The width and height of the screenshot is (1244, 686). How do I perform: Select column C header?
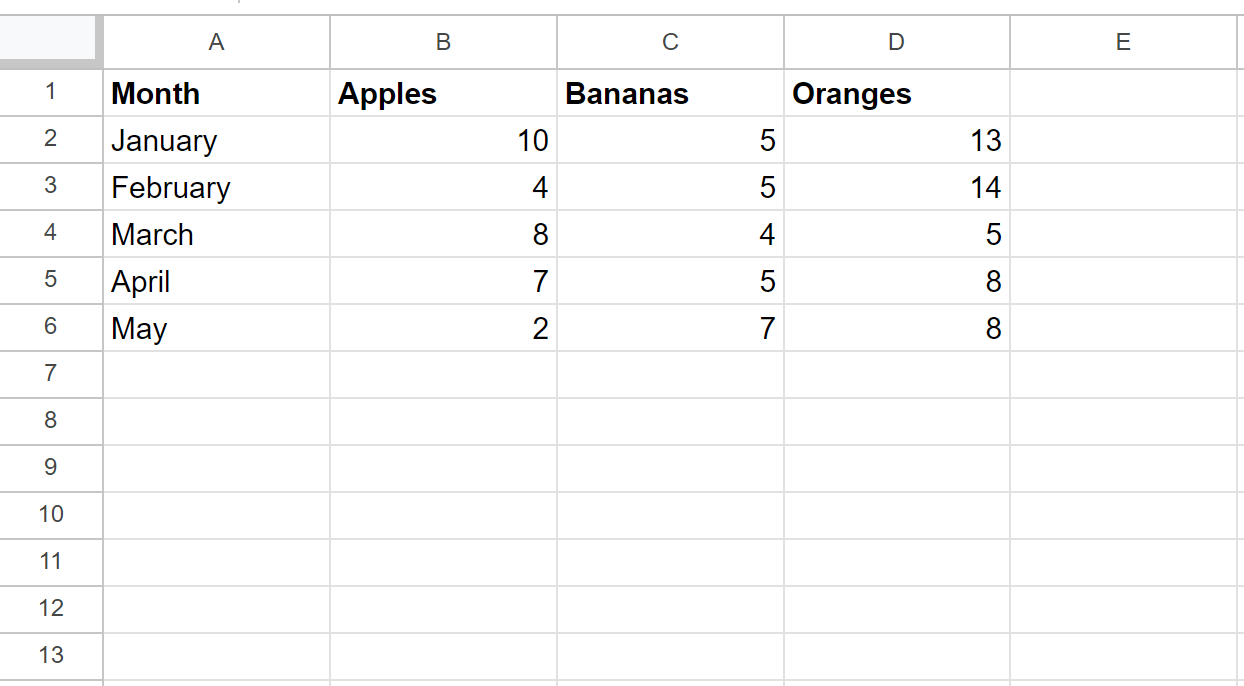pos(670,42)
